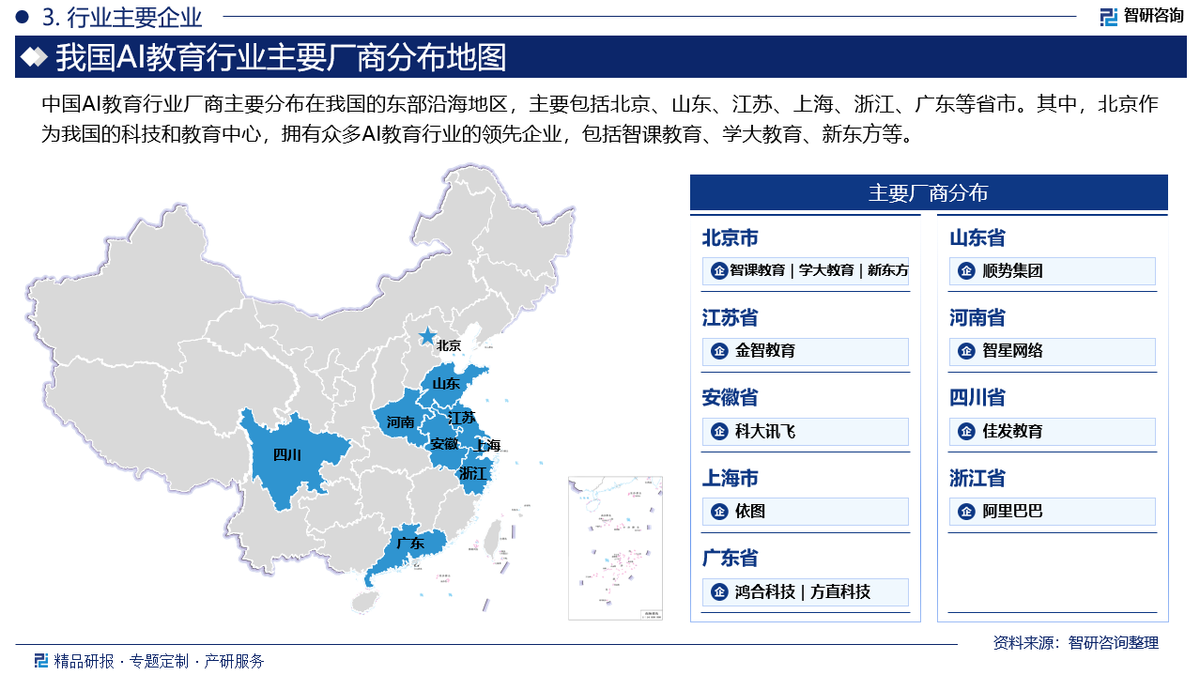Click the diamond icon before the map title
The height and width of the screenshot is (673, 1200).
coord(34,57)
